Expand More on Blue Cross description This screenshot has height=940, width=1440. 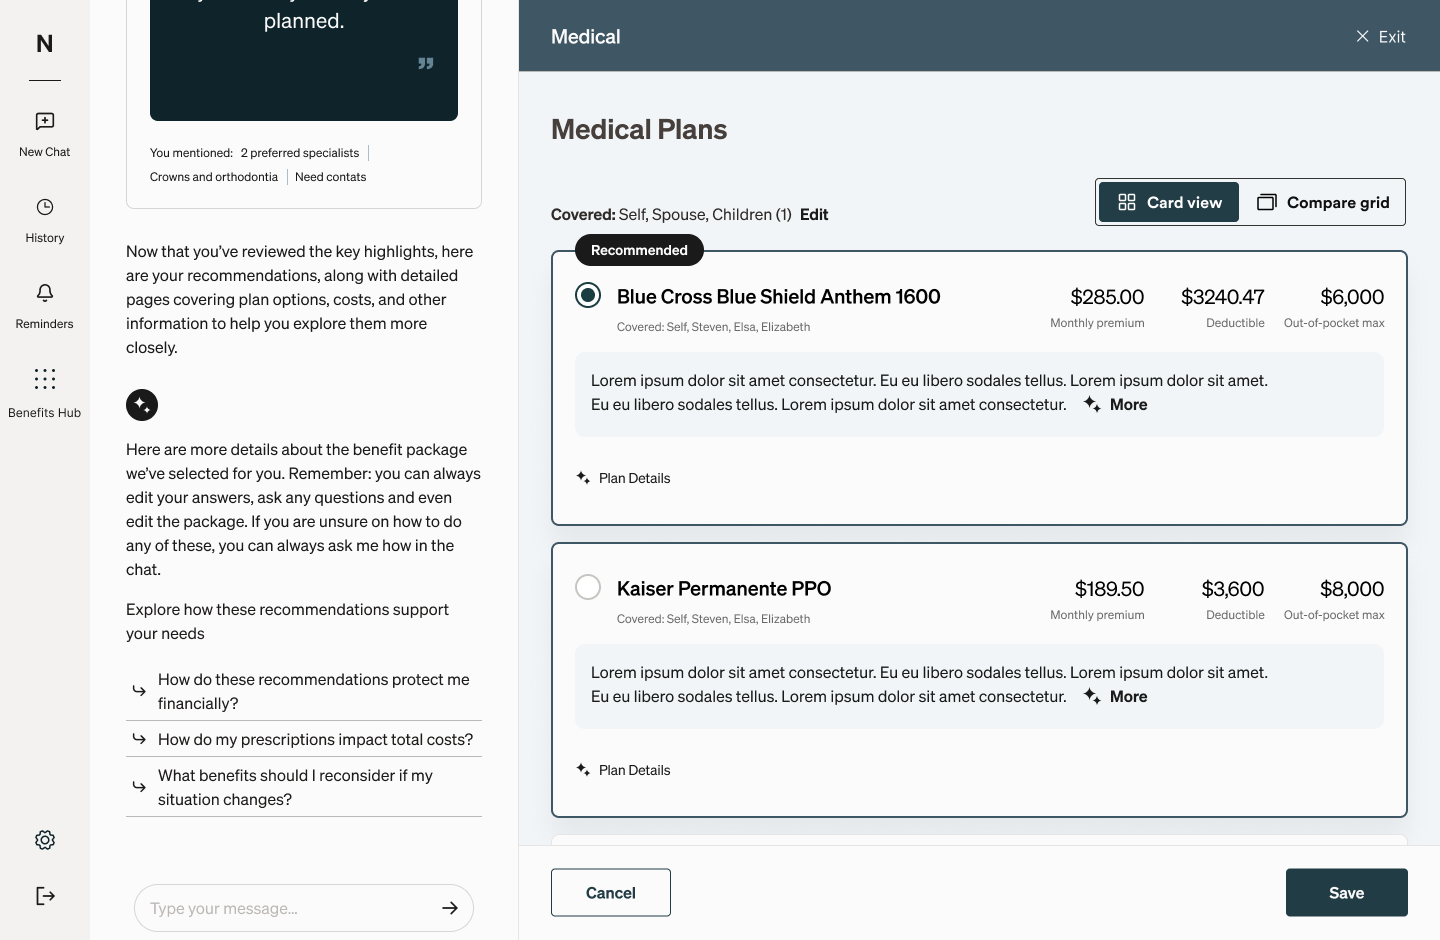1128,404
